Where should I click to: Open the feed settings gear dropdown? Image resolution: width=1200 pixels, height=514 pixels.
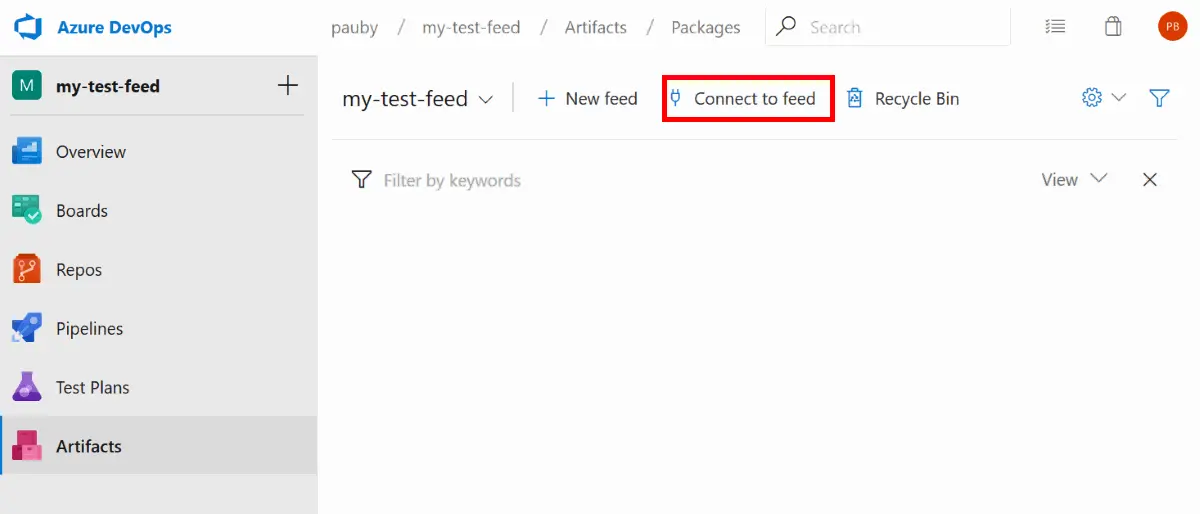[1103, 98]
